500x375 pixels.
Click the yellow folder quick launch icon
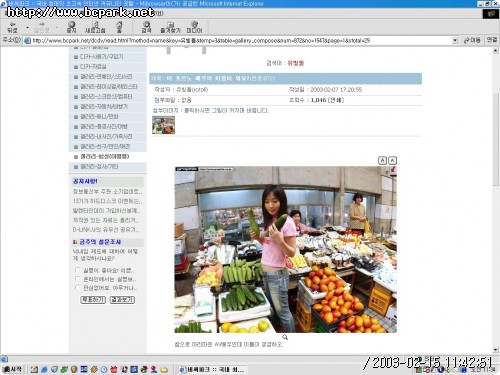pos(164,369)
